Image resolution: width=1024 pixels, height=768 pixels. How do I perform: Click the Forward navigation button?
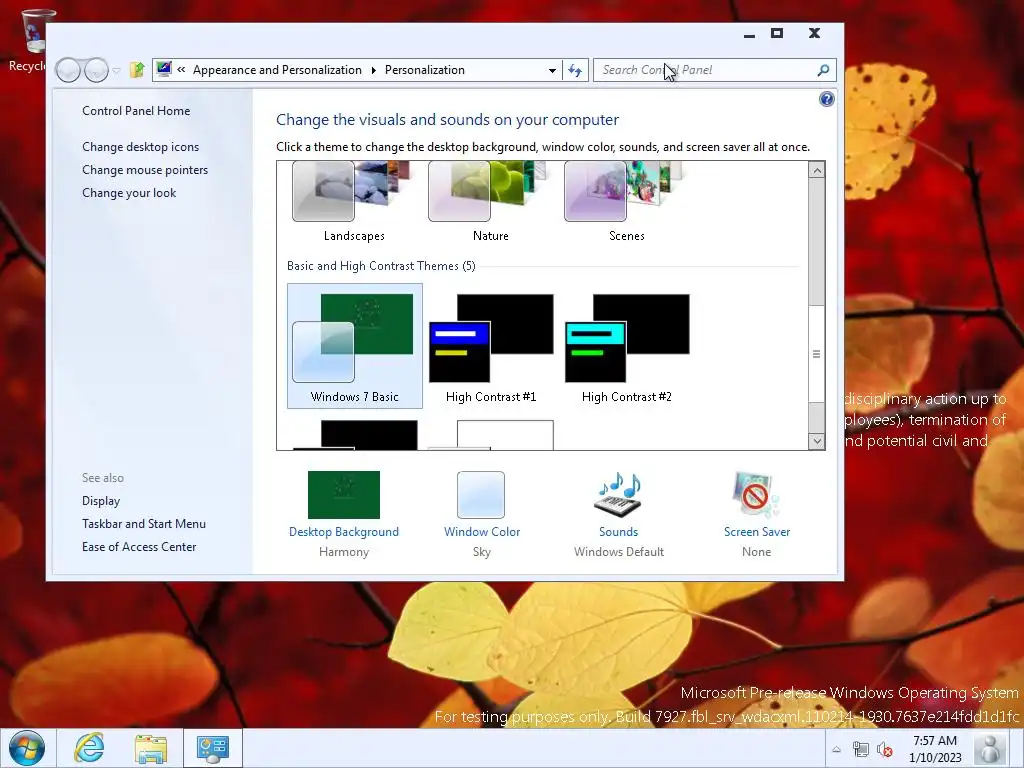pos(96,70)
